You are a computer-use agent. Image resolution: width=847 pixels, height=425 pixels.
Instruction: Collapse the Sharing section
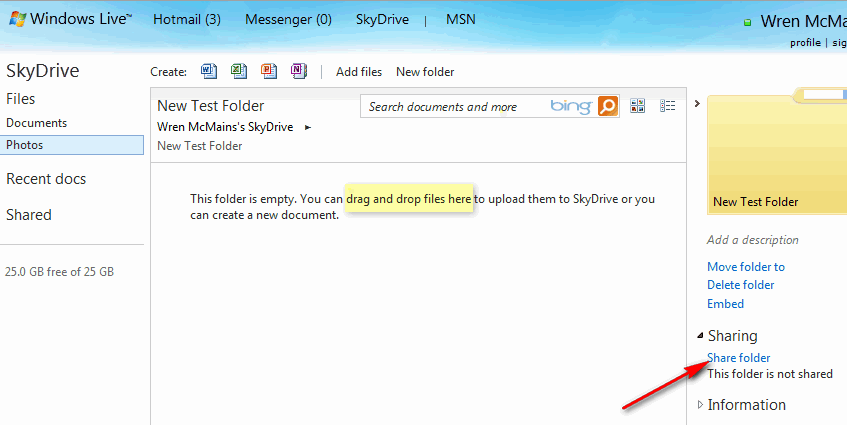pyautogui.click(x=700, y=335)
